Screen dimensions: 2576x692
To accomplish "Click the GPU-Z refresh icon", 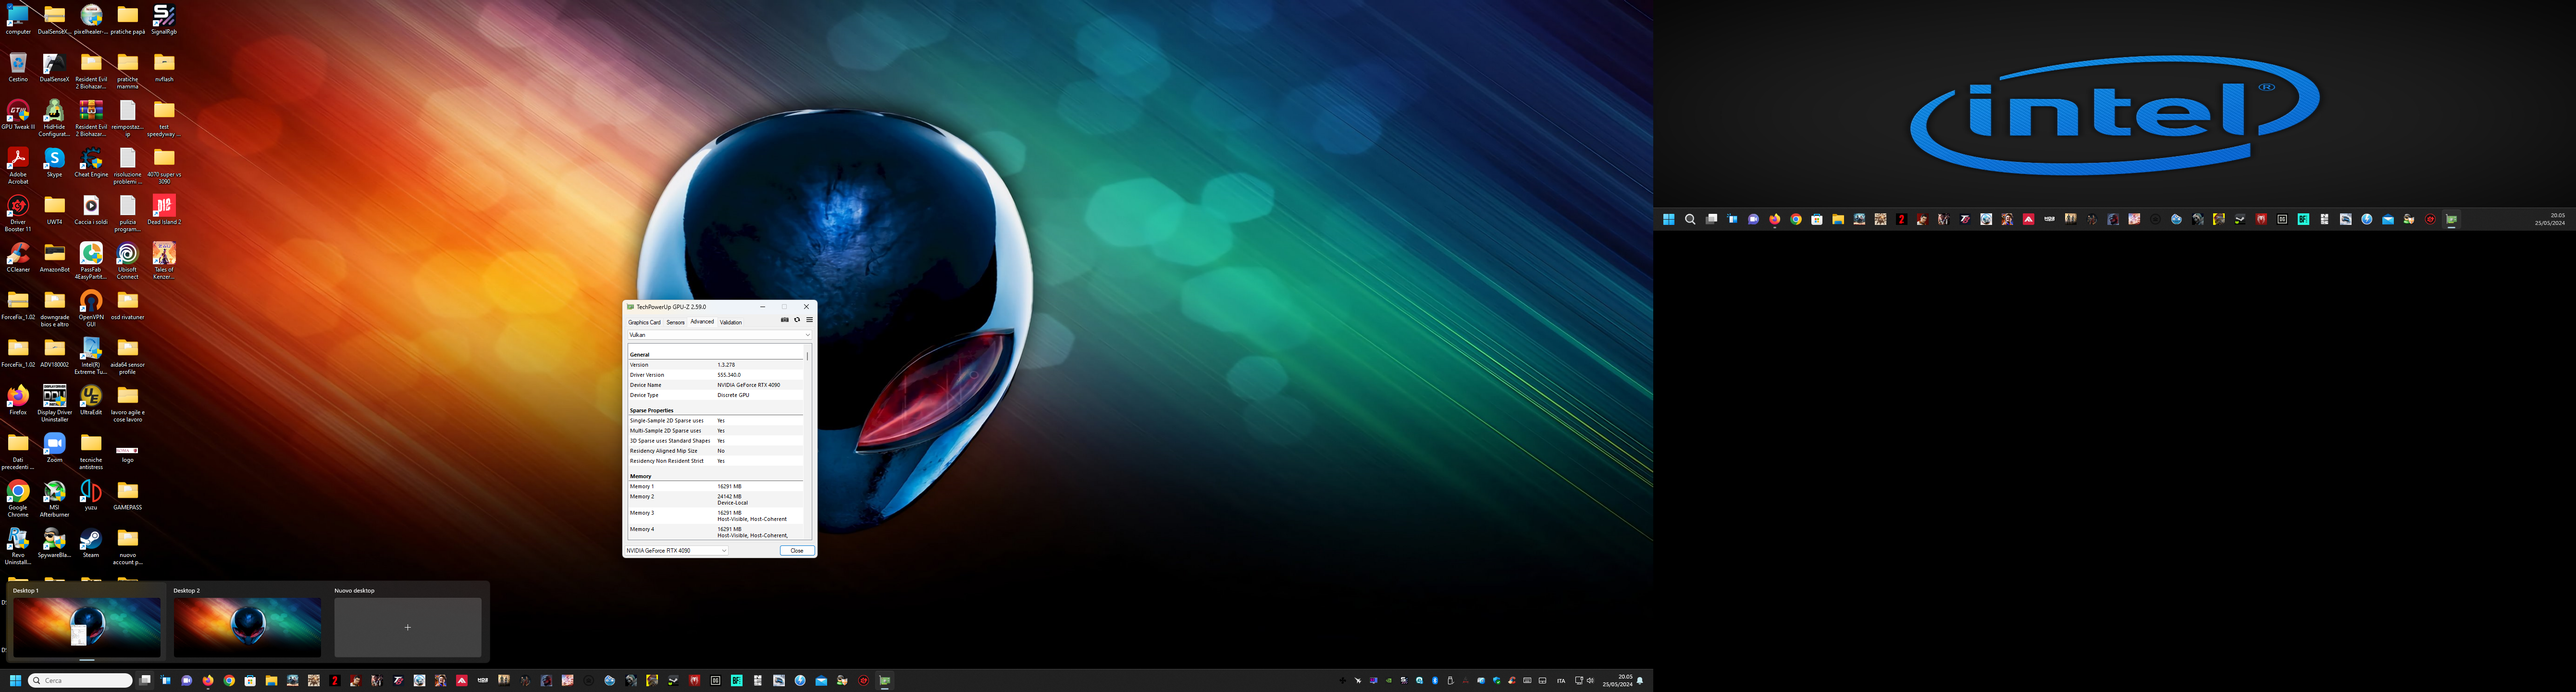I will (797, 320).
